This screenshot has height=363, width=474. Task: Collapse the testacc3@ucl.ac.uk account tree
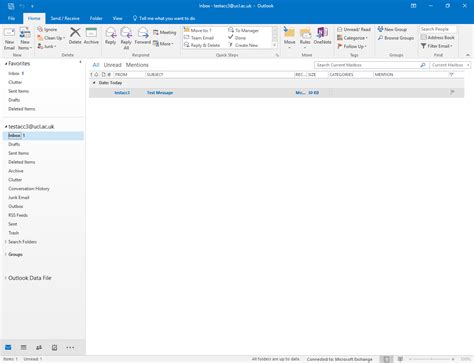tap(6, 127)
